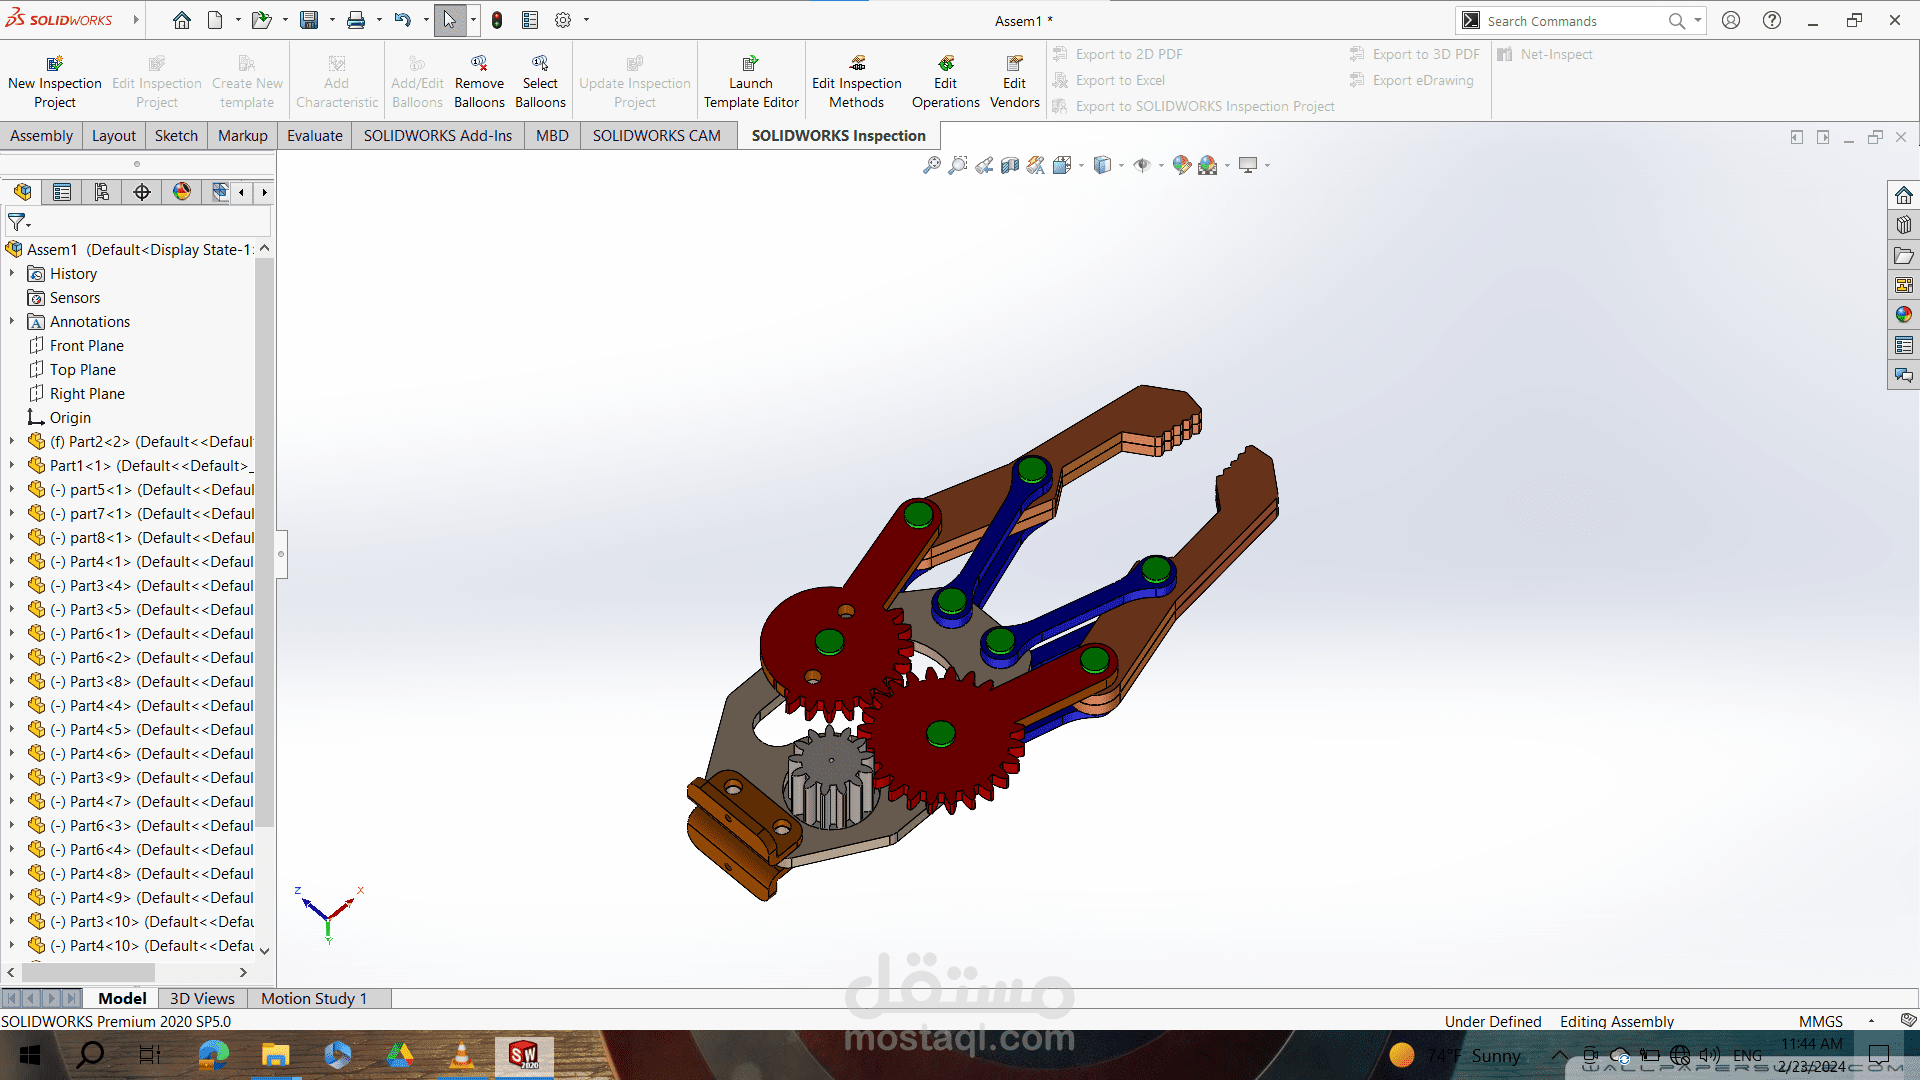Click the Rebuild traffic light icon
This screenshot has height=1080, width=1920.
[x=497, y=20]
